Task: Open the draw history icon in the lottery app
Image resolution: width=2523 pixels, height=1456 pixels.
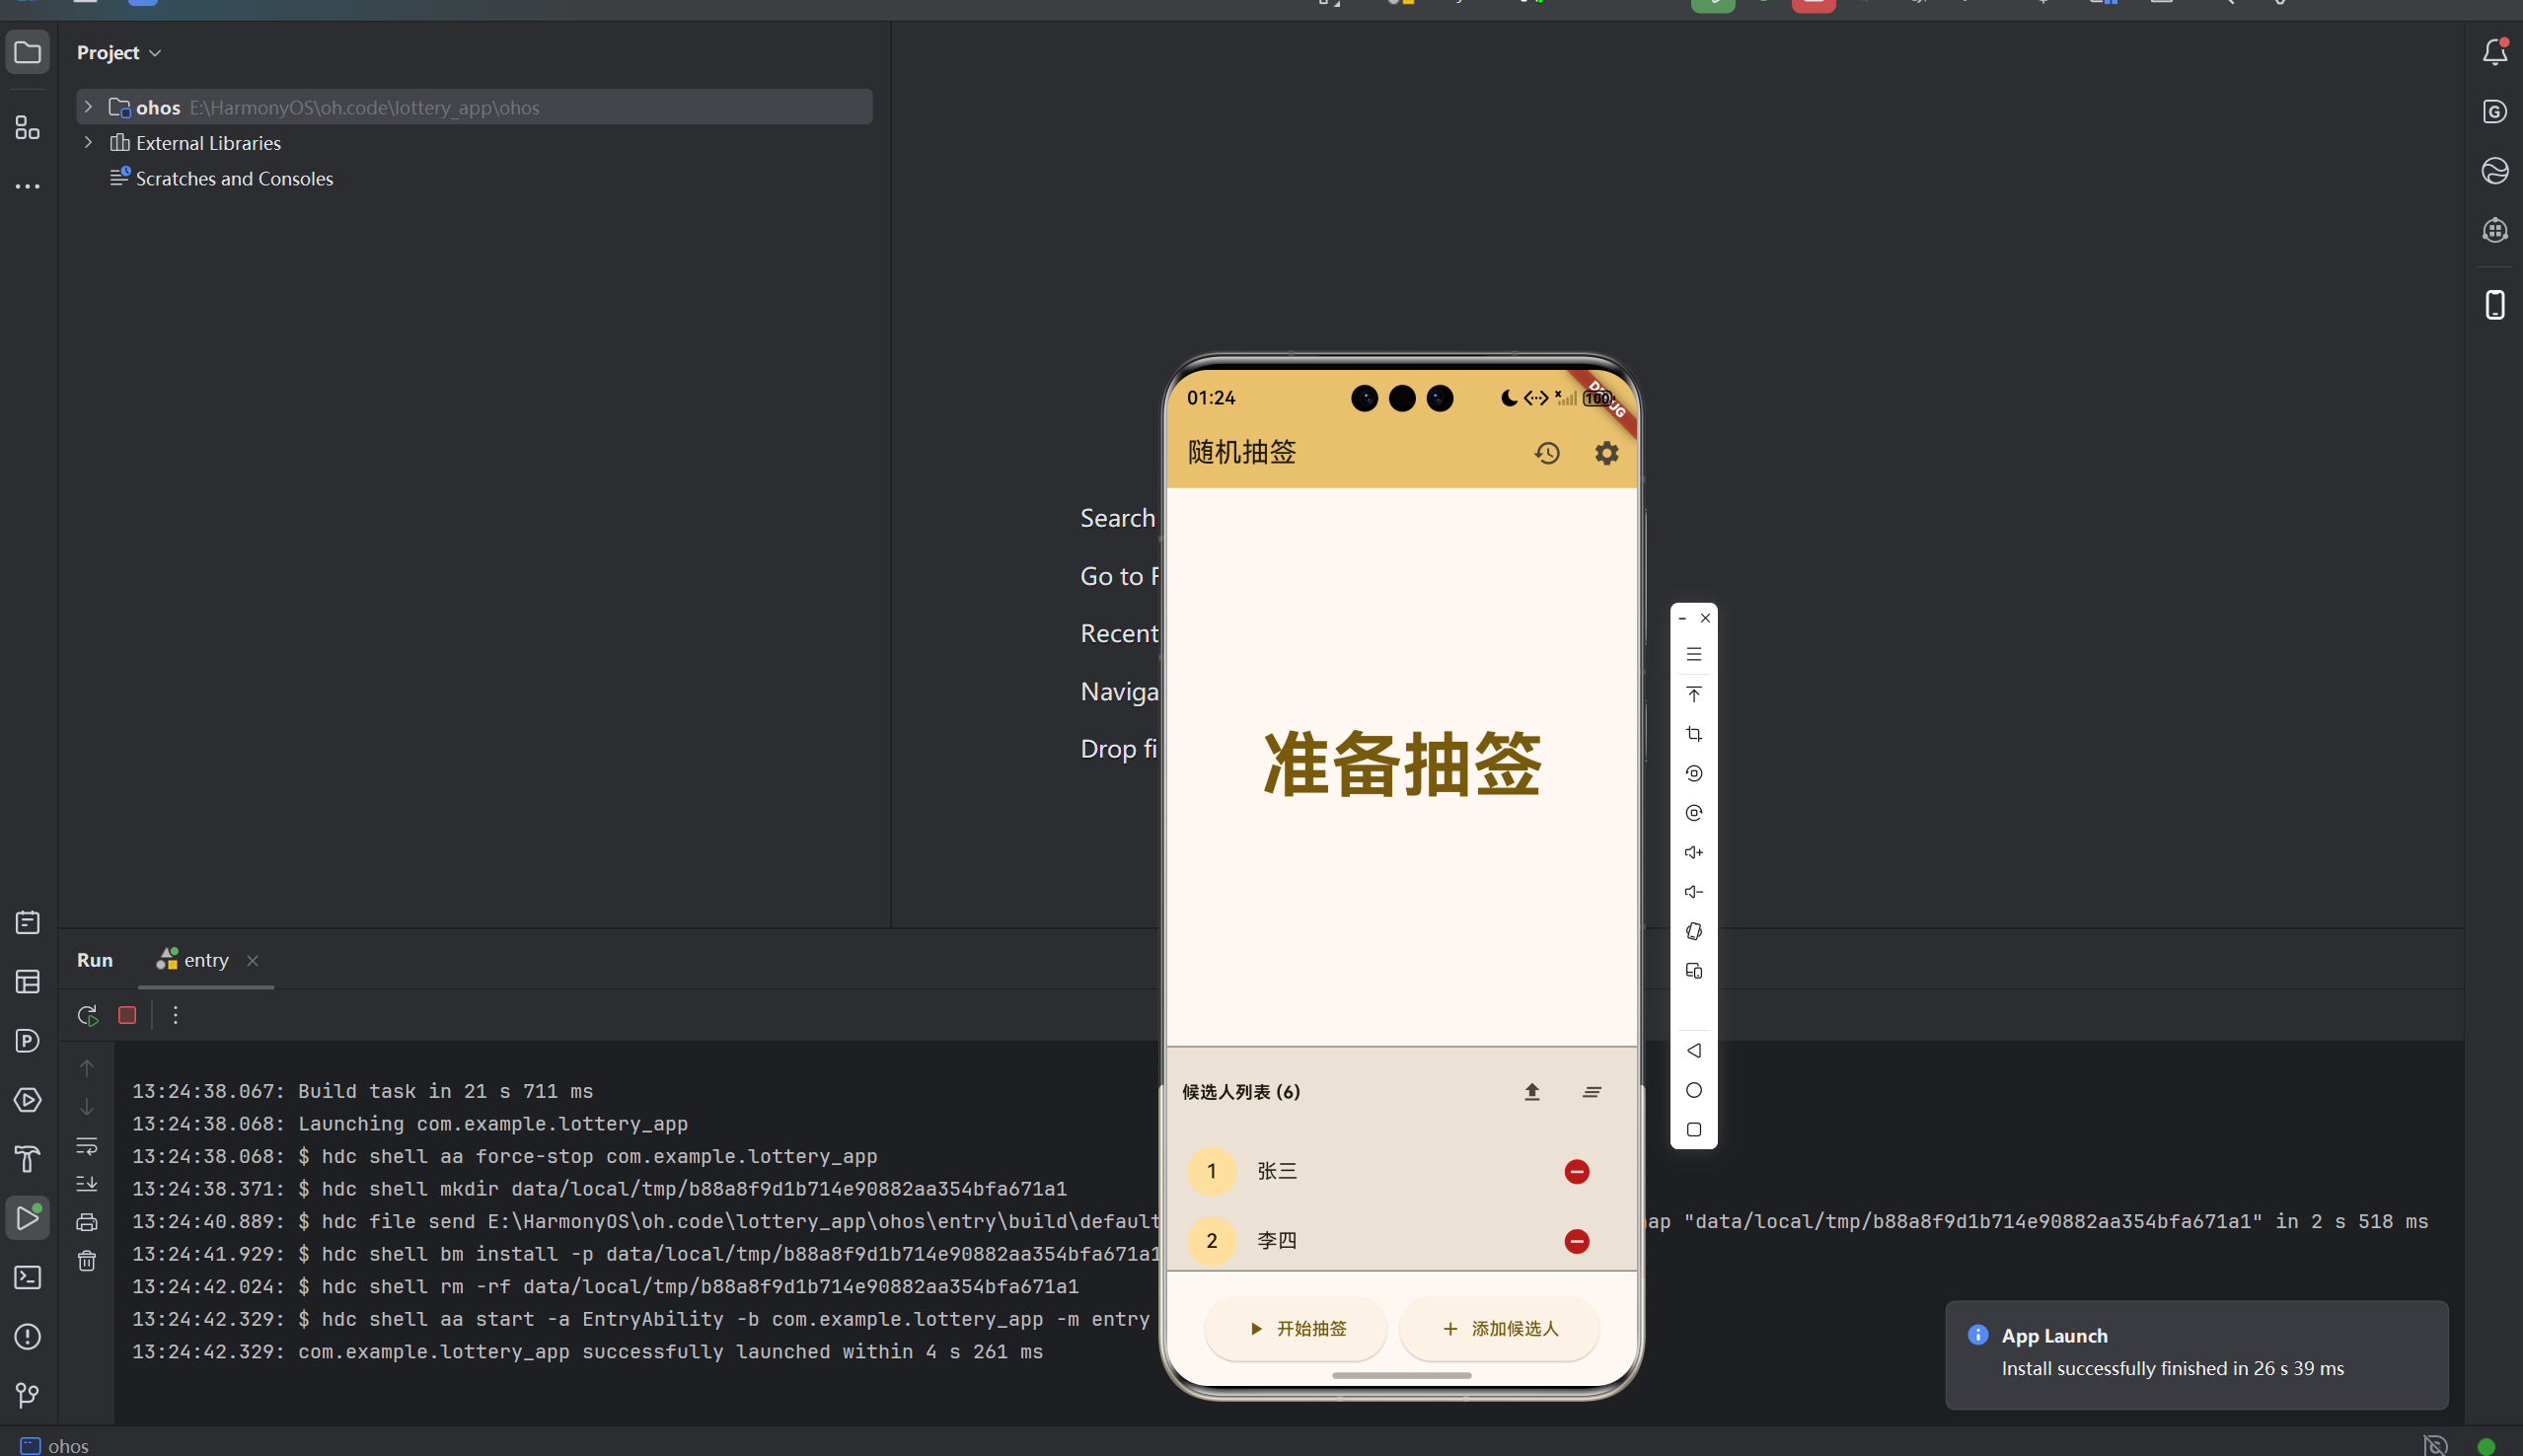Action: click(1546, 452)
